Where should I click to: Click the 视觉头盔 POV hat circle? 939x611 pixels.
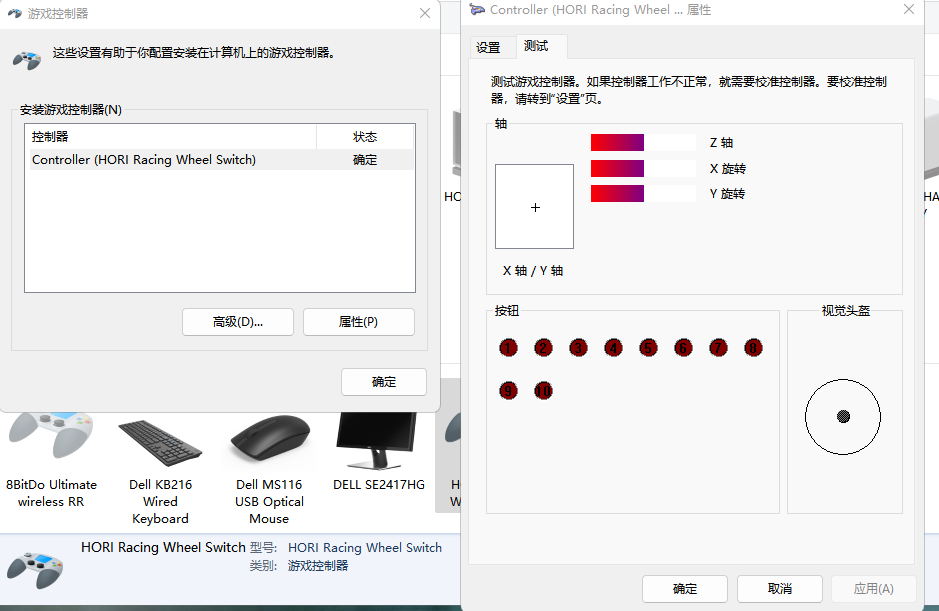point(843,416)
